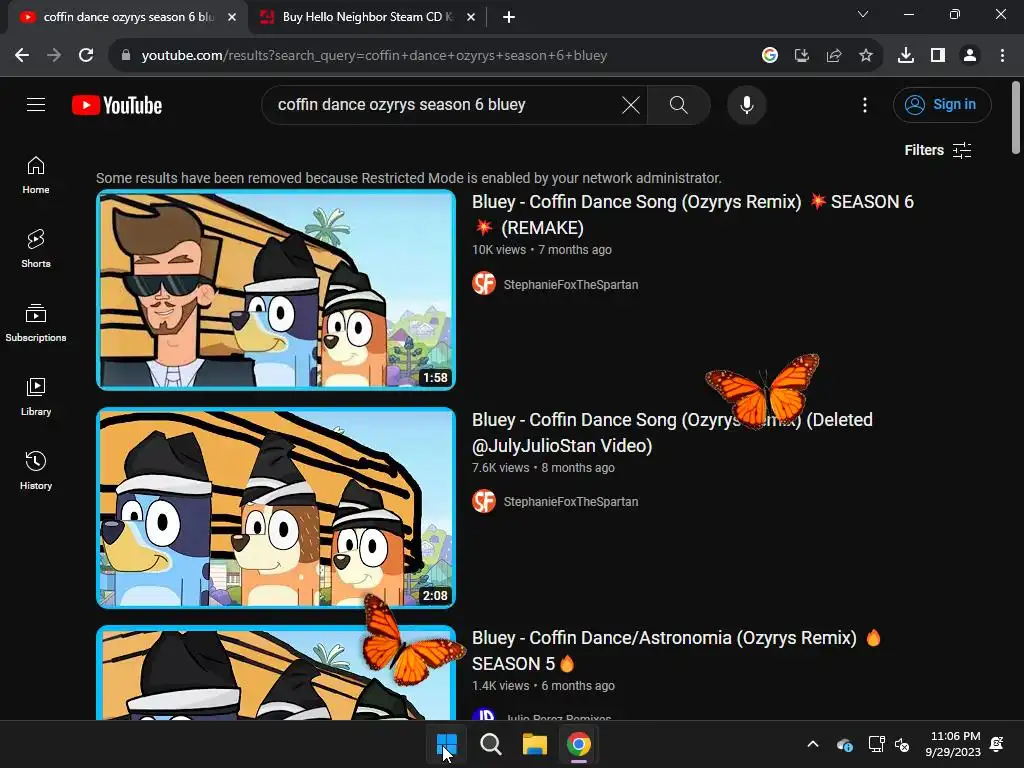Open the 11:06 PM clock calendar
Viewport: 1024px width, 768px height.
coord(953,744)
